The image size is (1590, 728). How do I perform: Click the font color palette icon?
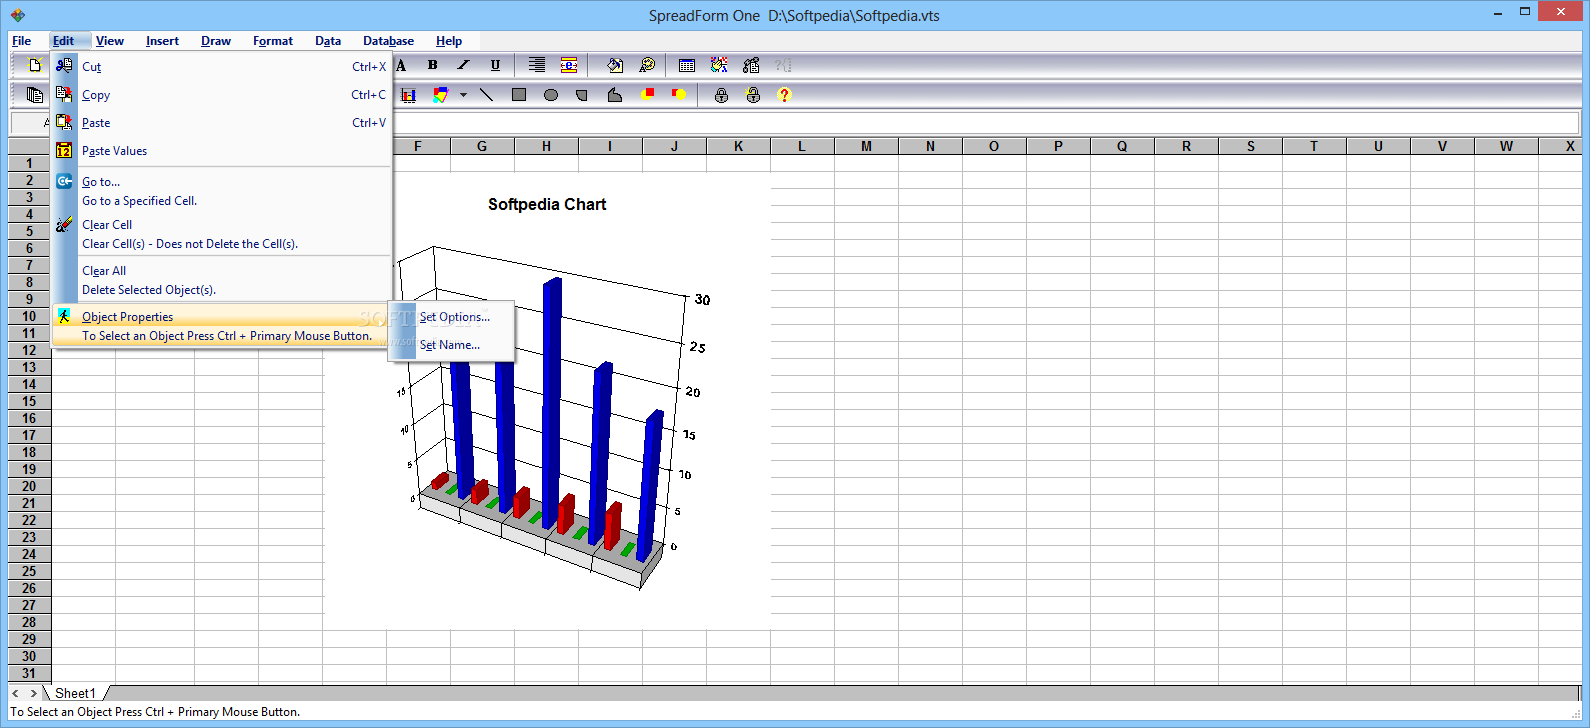(647, 65)
